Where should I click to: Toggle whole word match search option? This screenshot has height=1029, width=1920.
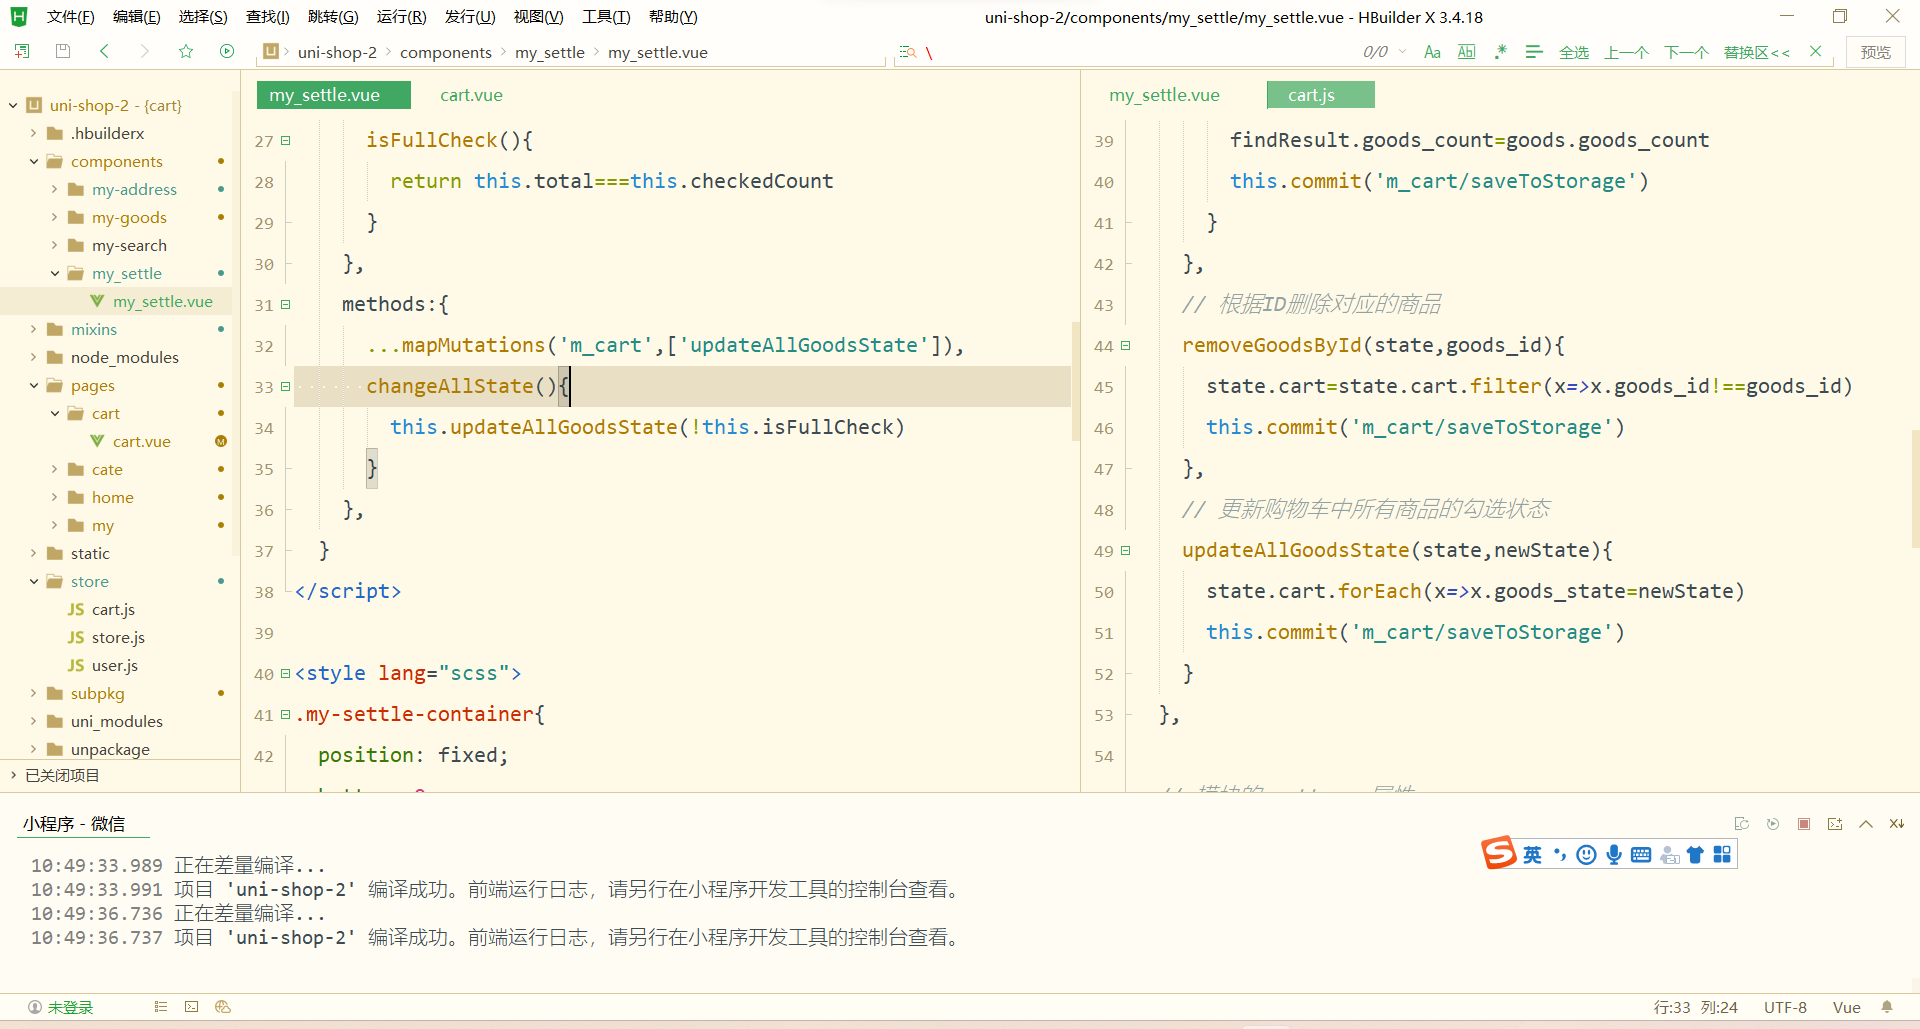[x=1466, y=52]
